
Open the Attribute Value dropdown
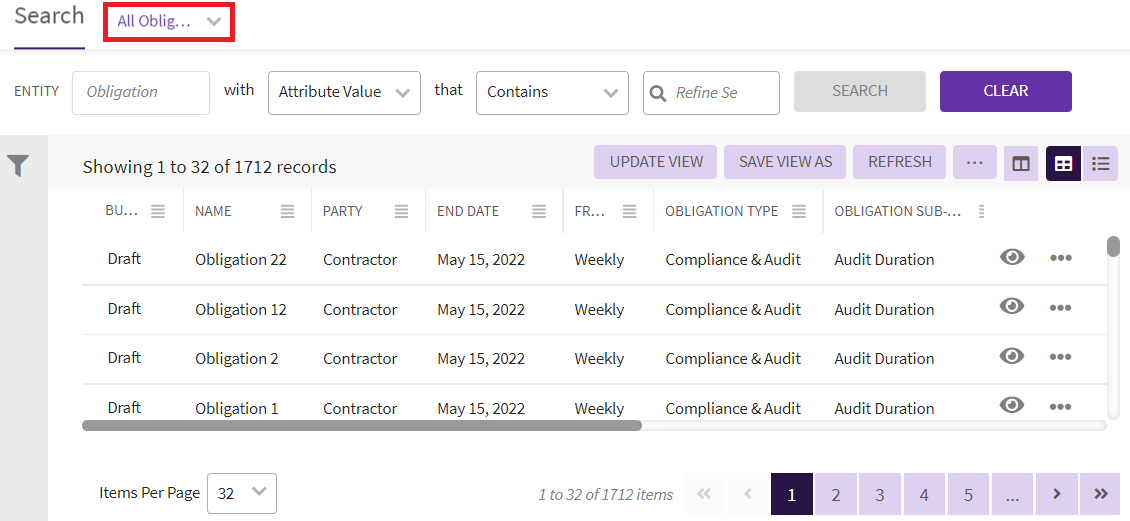344,92
